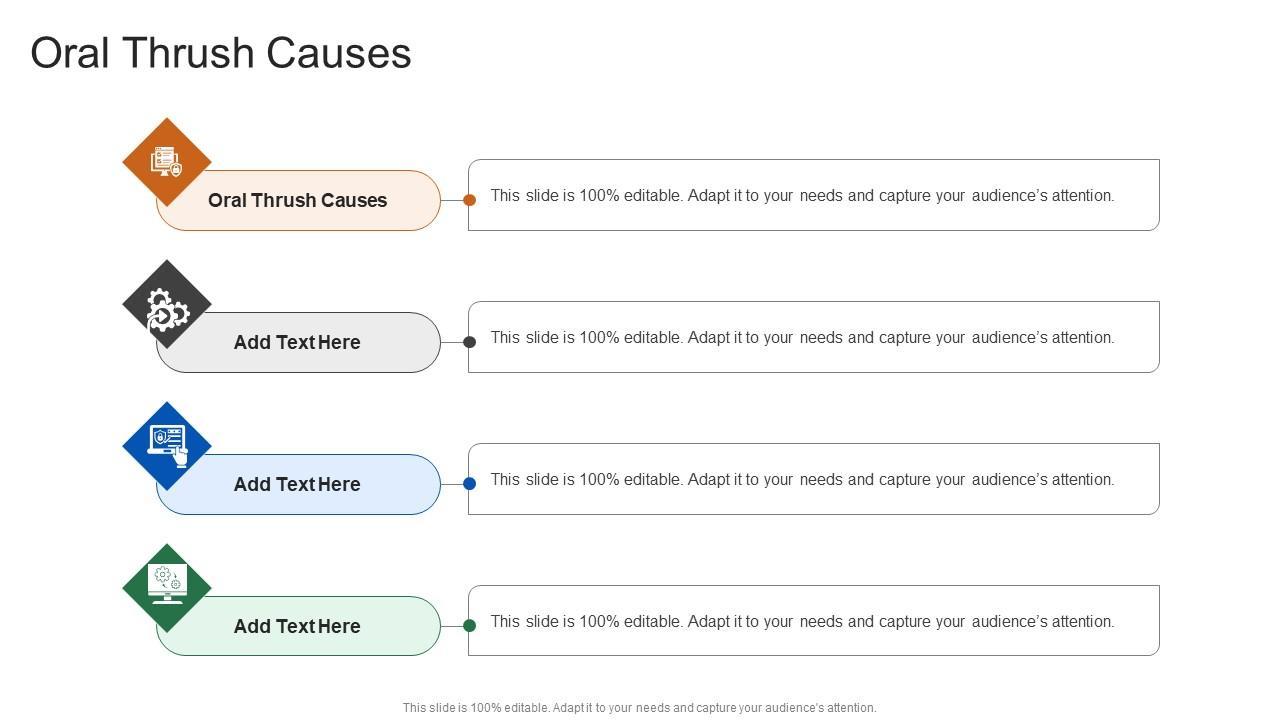
Task: Select the green connector dot
Action: 469,626
